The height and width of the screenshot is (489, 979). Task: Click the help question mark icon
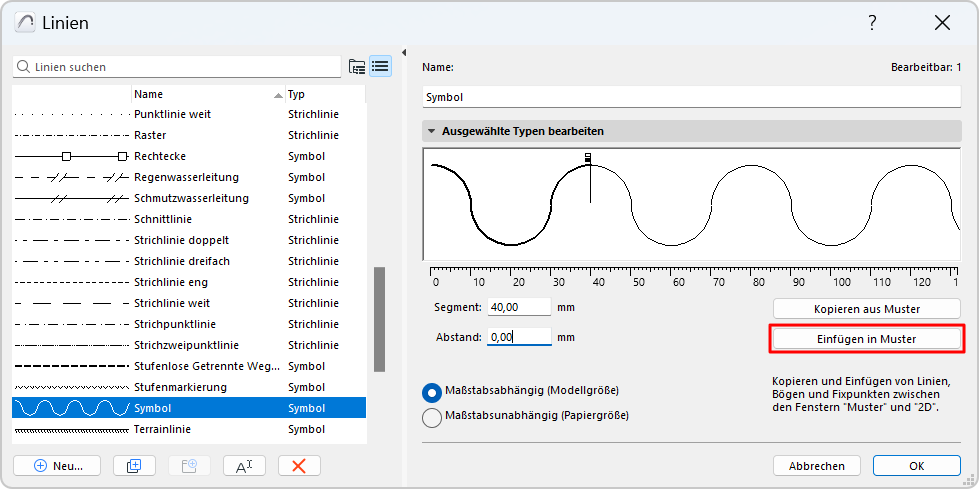point(872,23)
